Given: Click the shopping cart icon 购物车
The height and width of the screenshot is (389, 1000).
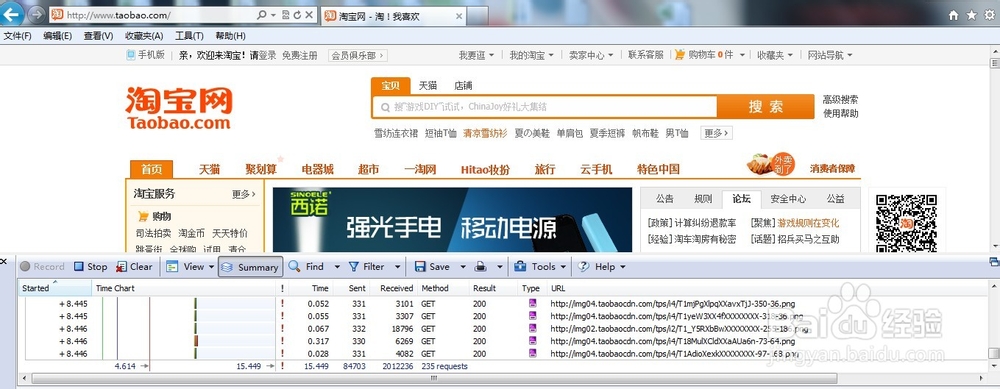Looking at the screenshot, I should [680, 55].
